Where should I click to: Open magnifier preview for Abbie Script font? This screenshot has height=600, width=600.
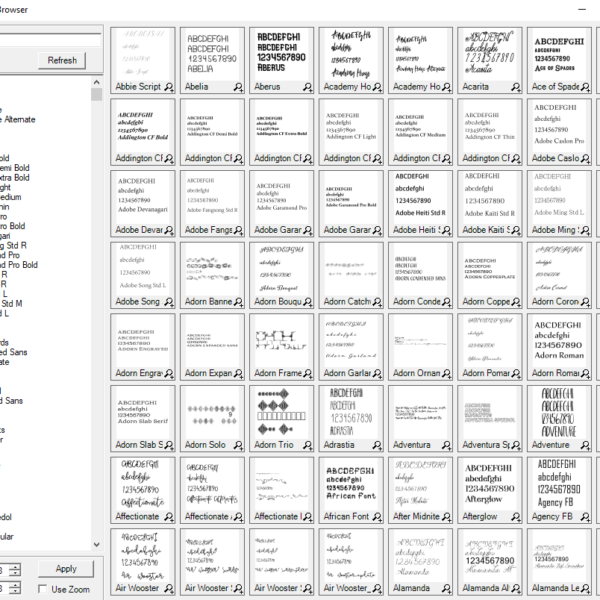169,87
